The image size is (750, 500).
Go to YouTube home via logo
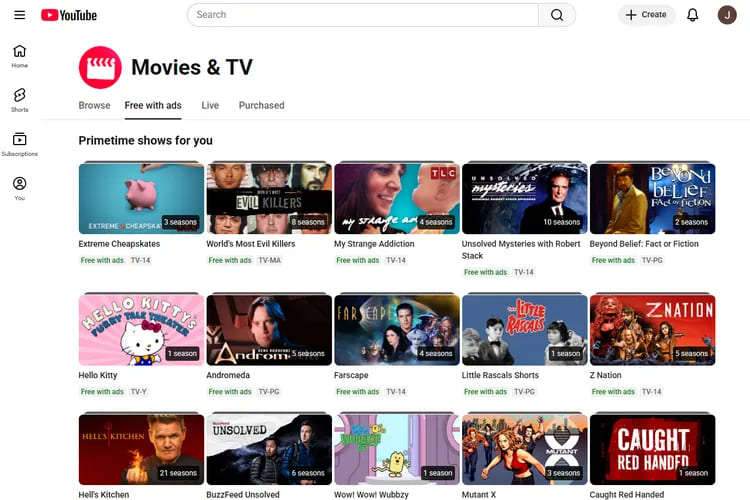coord(69,15)
